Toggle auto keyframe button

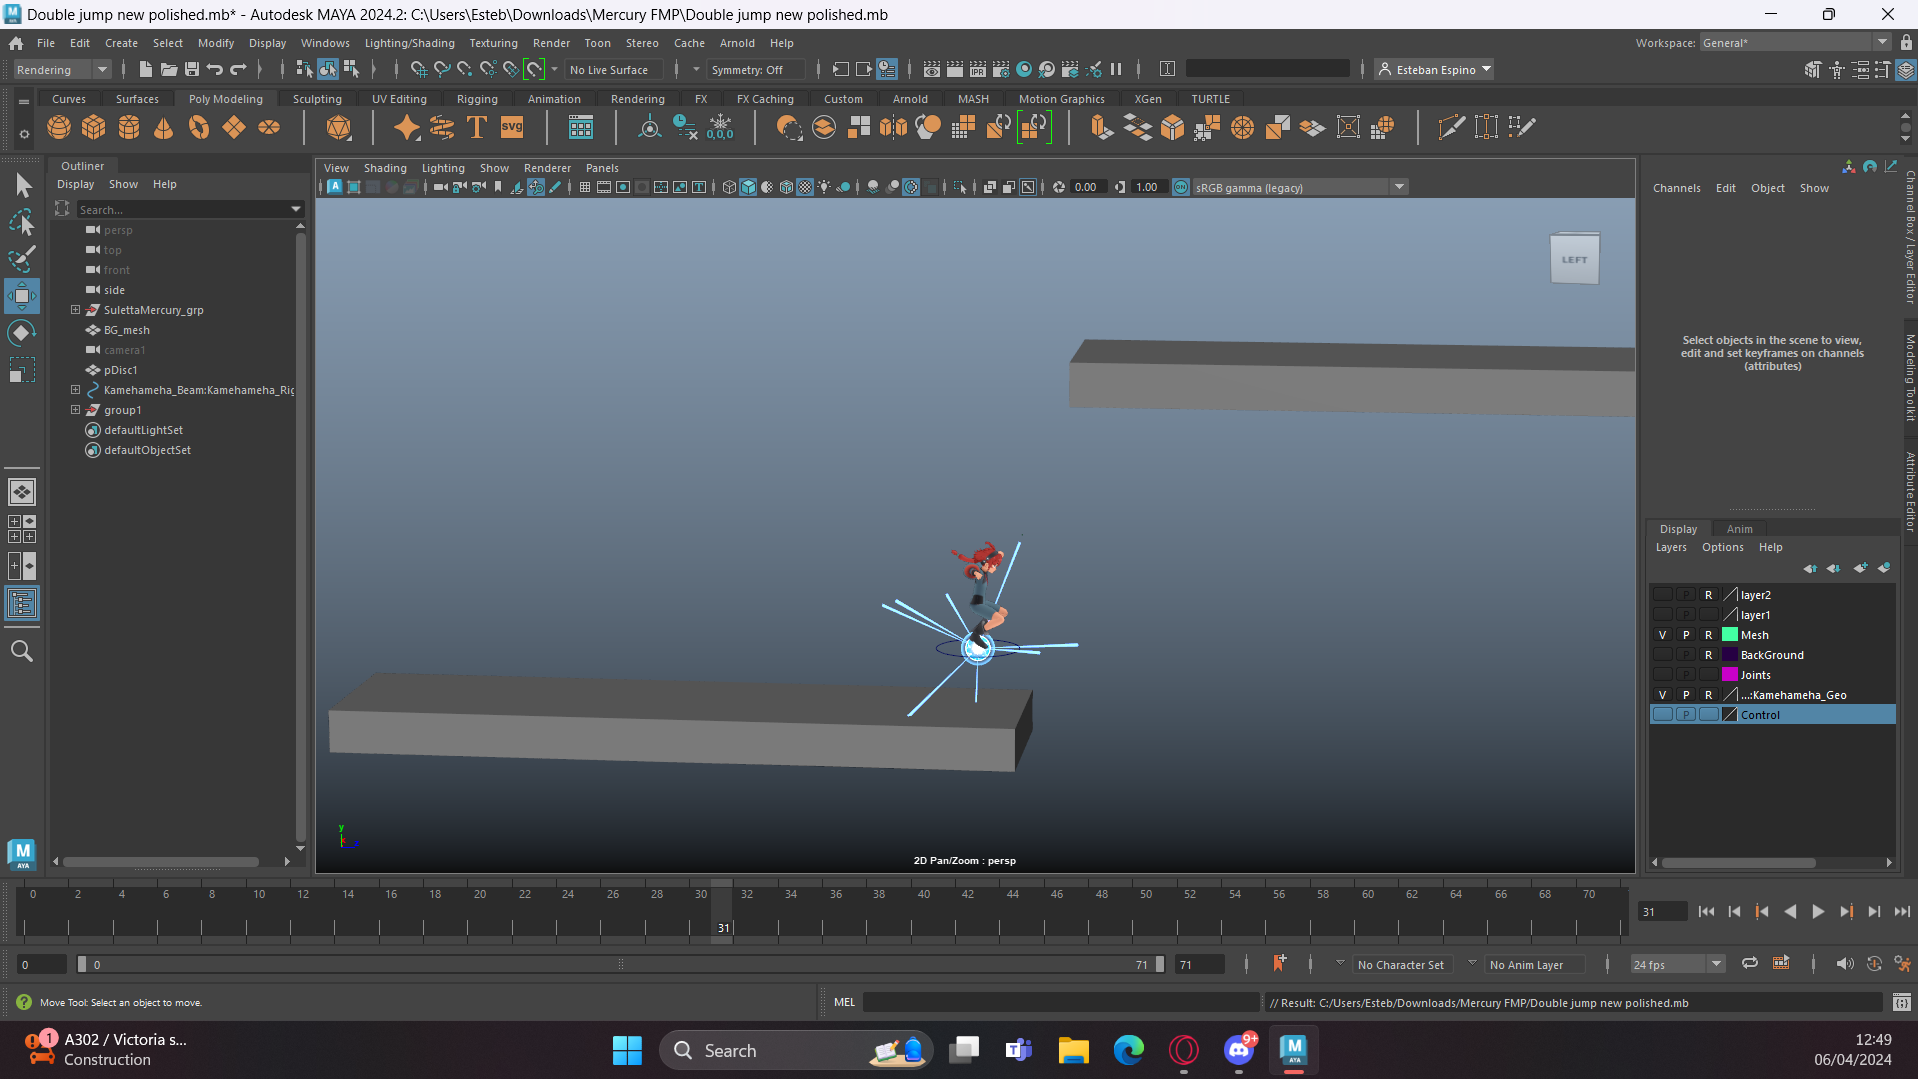[x=1874, y=964]
